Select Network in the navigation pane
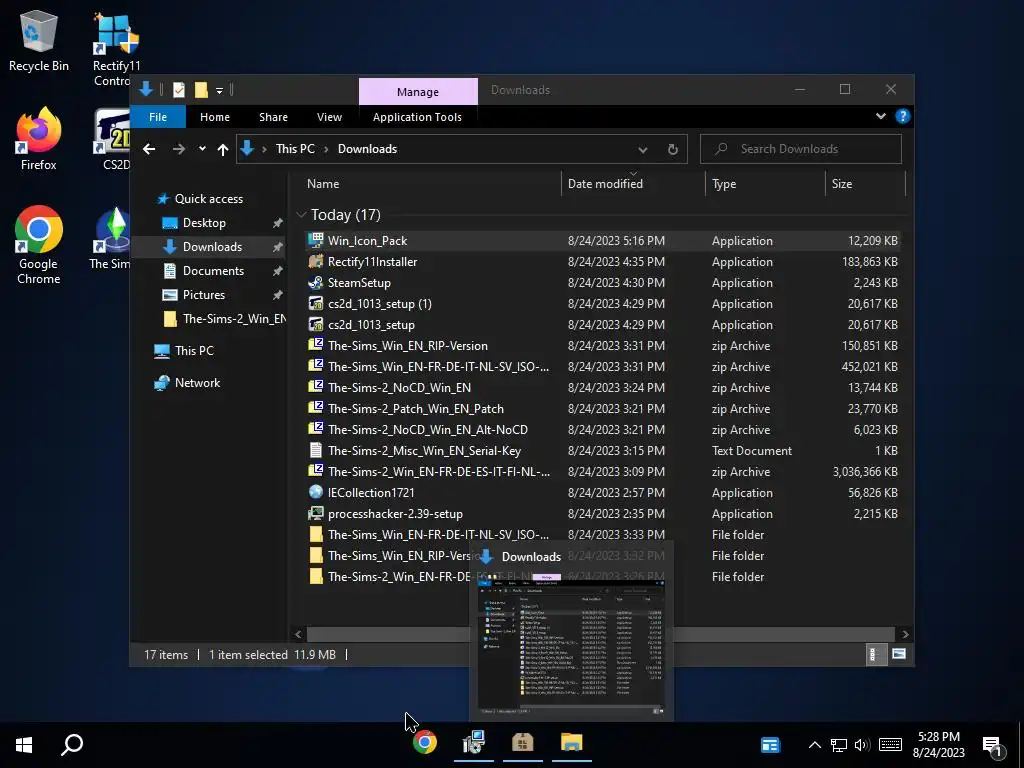The width and height of the screenshot is (1024, 768). click(197, 383)
